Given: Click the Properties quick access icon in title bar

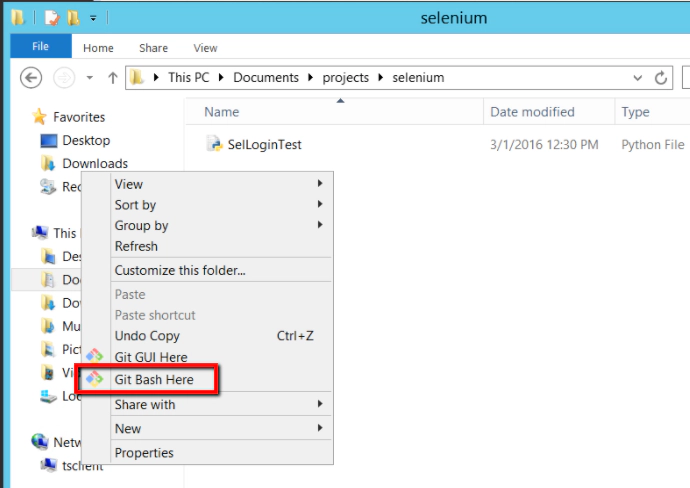Looking at the screenshot, I should (52, 18).
